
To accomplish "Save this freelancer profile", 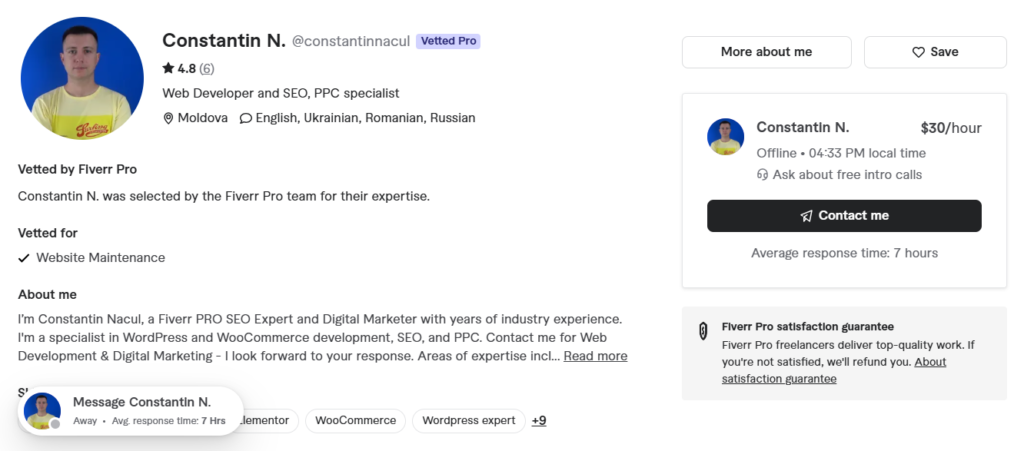I will pos(935,52).
